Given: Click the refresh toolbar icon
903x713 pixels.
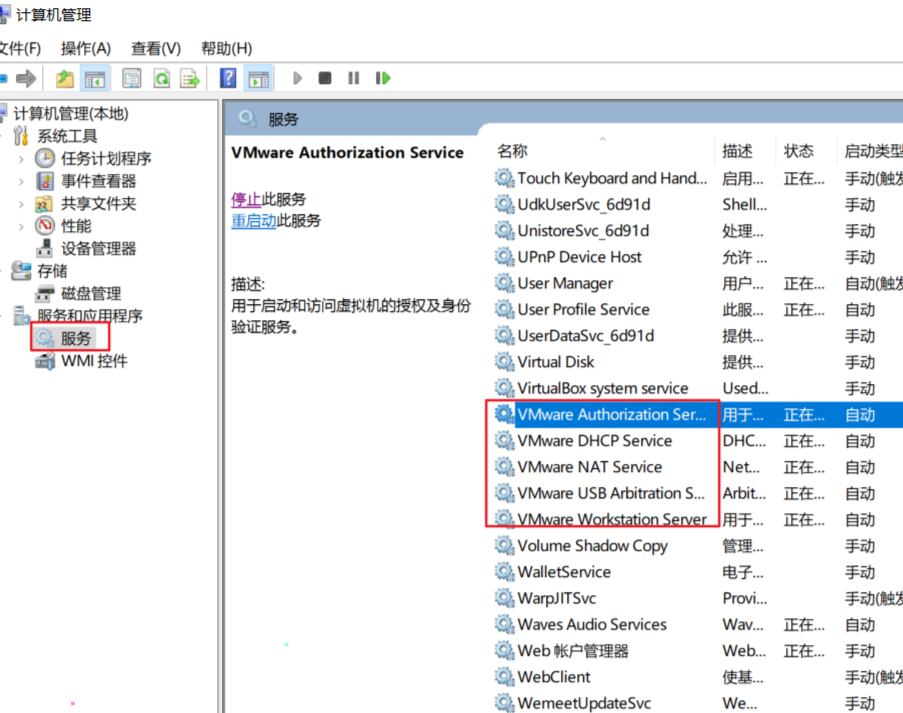Looking at the screenshot, I should [x=162, y=78].
